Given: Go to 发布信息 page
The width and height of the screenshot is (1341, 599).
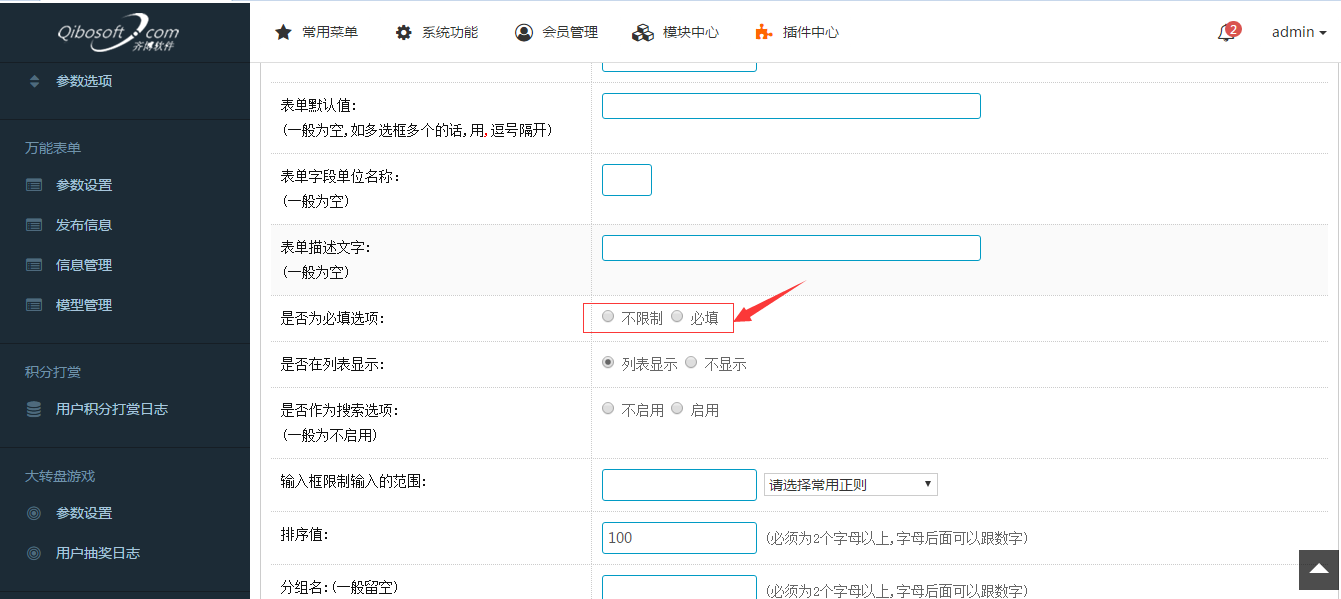Looking at the screenshot, I should (x=83, y=225).
